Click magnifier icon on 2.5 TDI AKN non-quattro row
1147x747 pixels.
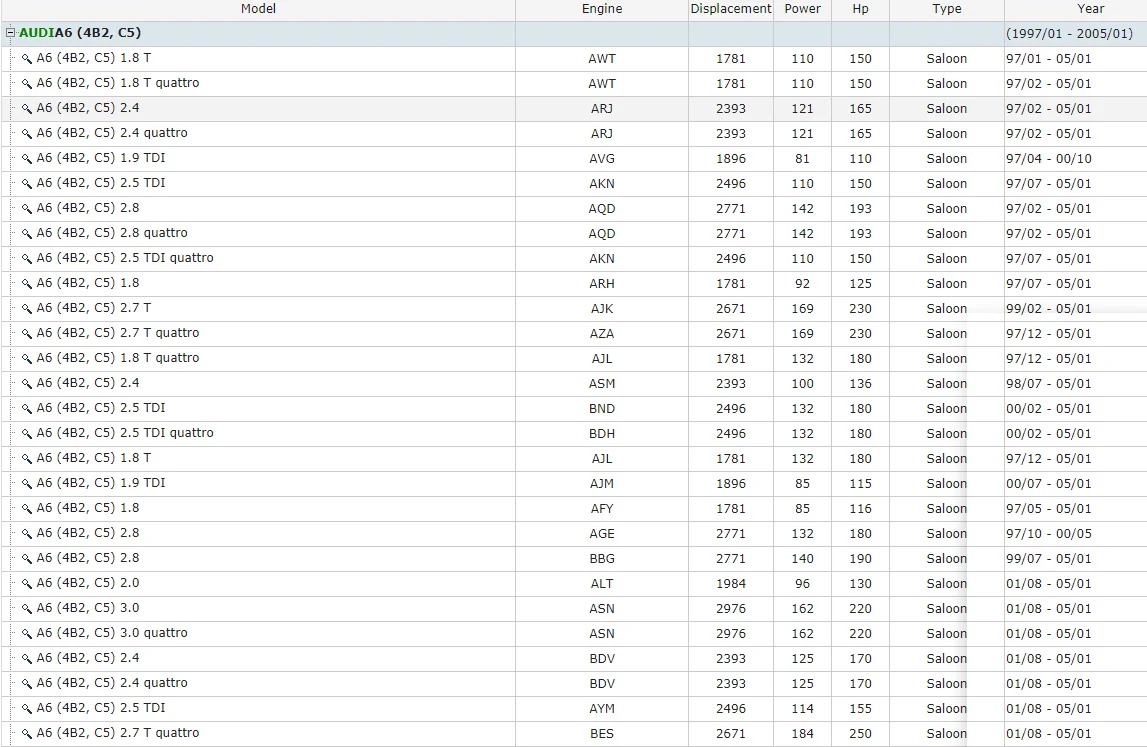(26, 184)
